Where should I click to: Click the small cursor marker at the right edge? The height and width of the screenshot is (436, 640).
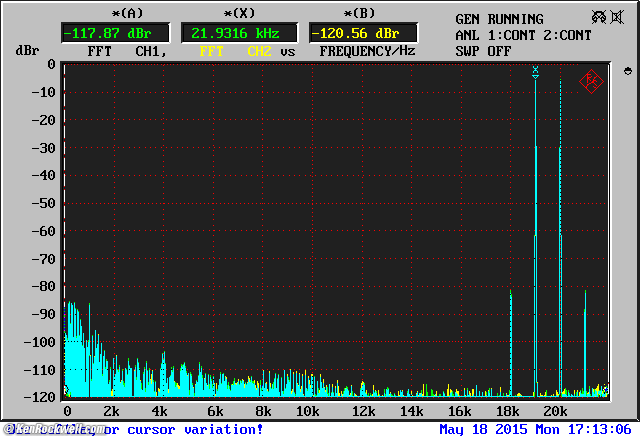627,71
